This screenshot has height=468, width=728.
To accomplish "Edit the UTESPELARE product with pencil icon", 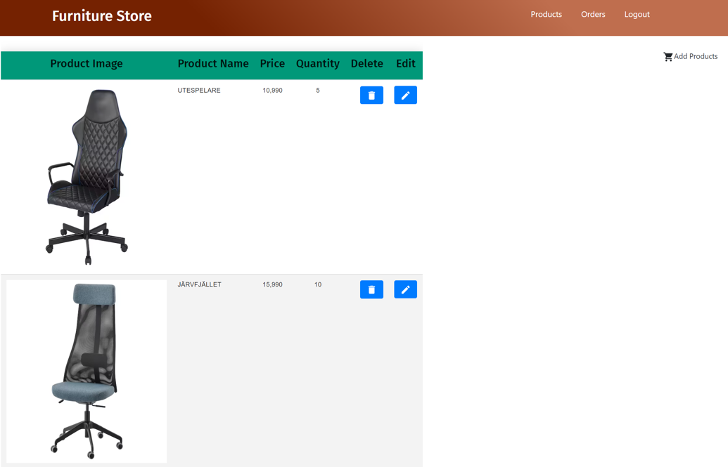I will click(405, 95).
